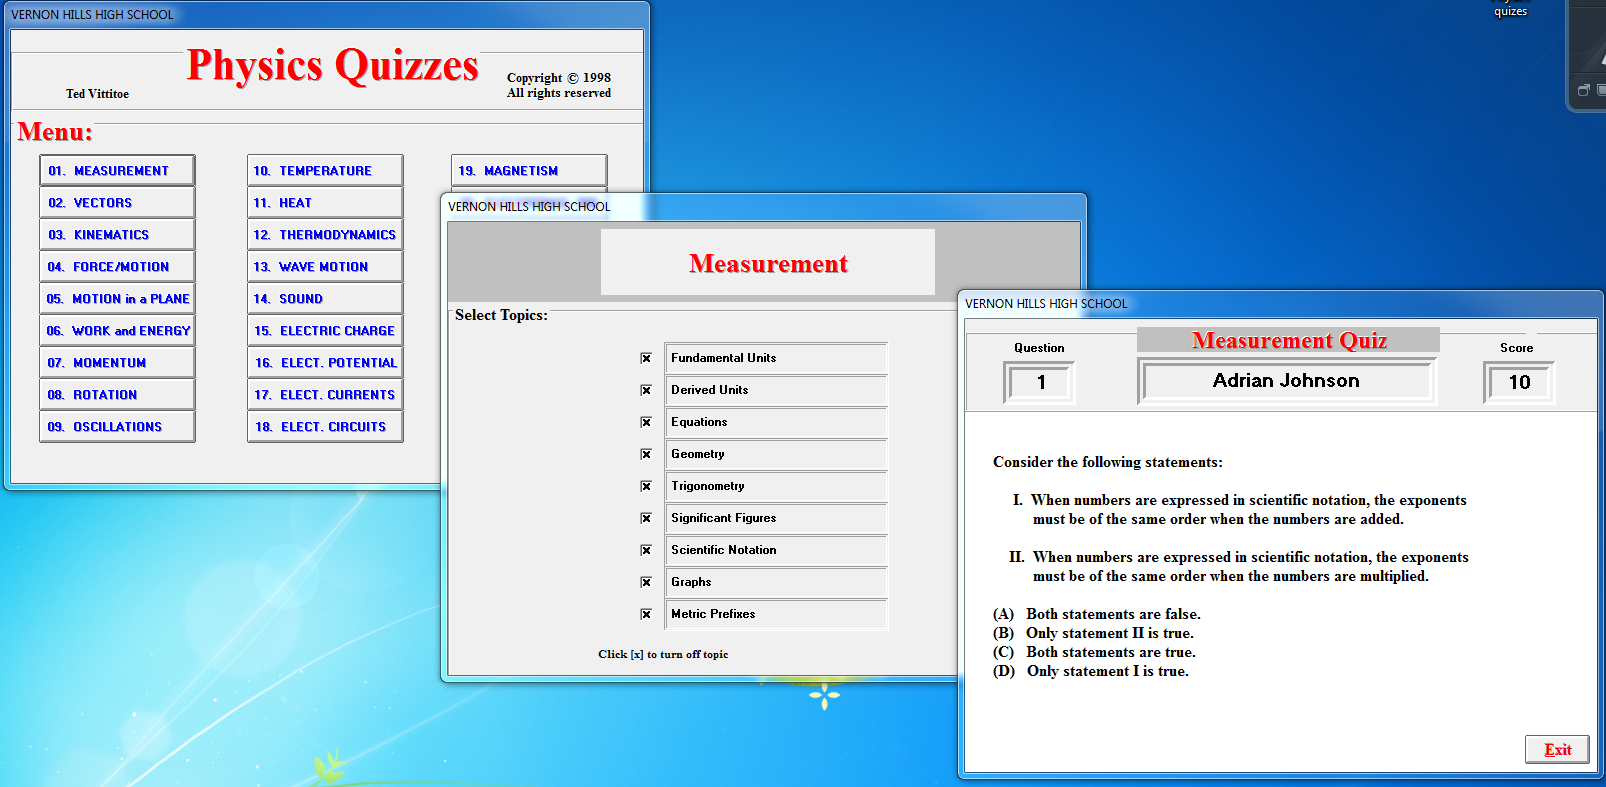
Task: Click the quiz window VERNON HILLS title bar
Action: coord(1278,304)
